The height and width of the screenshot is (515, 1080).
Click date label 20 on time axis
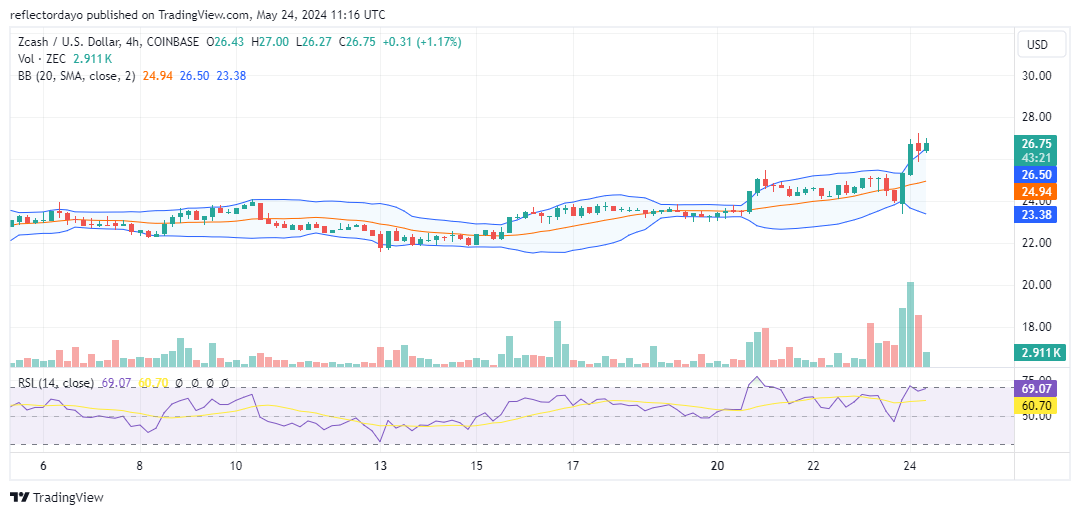(717, 466)
